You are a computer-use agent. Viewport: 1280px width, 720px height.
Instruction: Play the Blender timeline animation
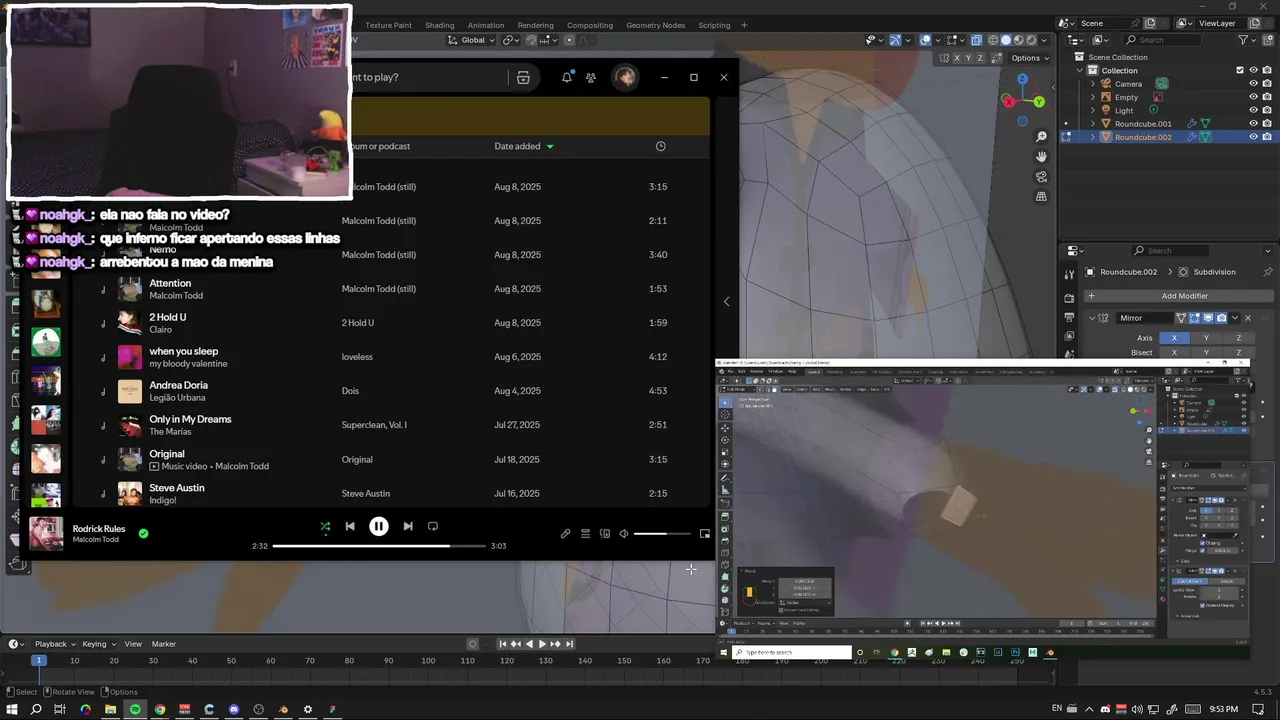click(x=542, y=644)
